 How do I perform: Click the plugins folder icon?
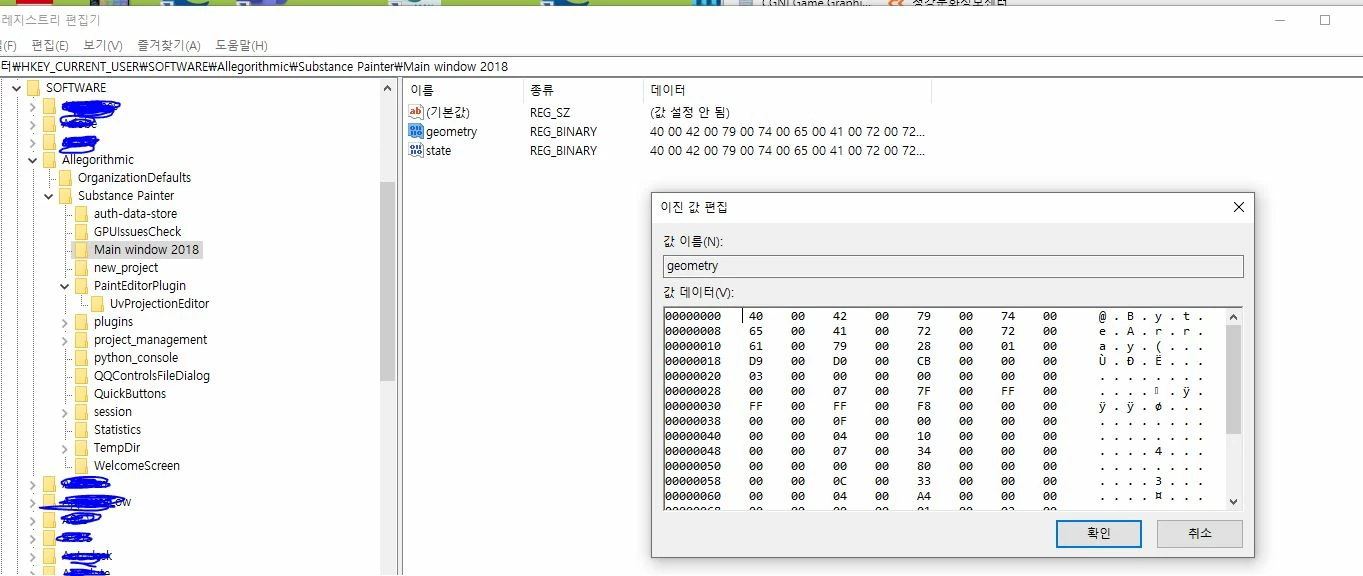tap(82, 322)
